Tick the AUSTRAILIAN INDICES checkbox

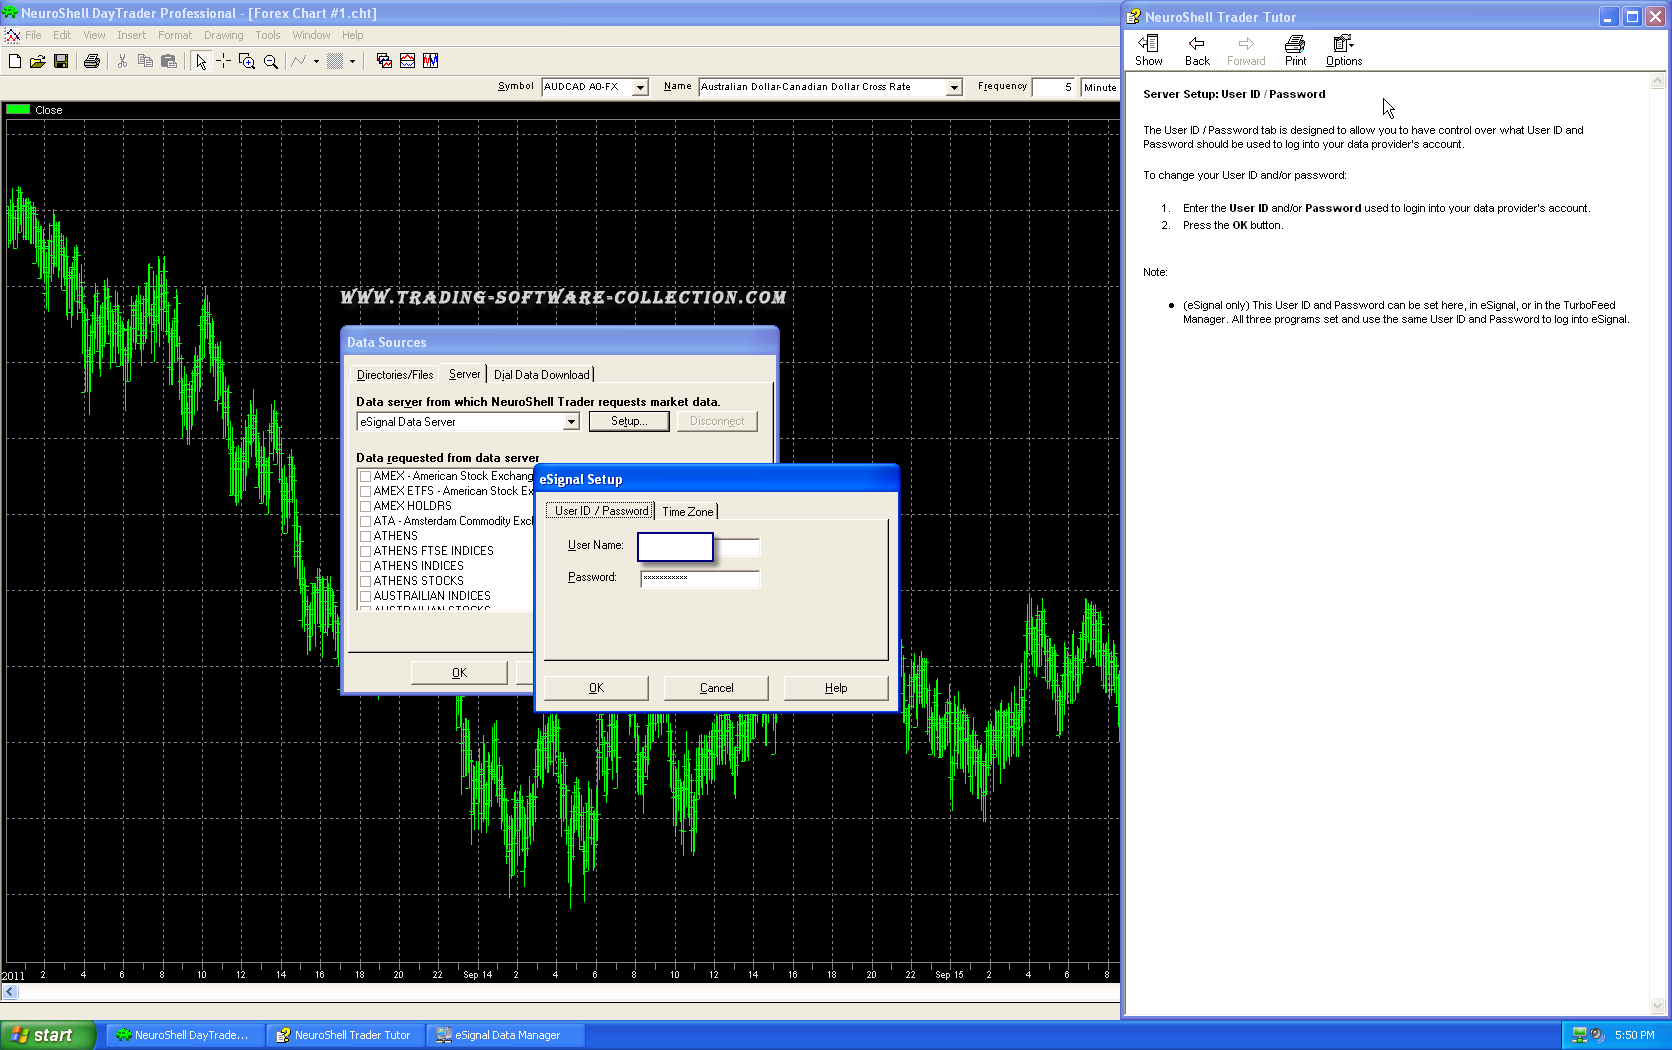[366, 597]
